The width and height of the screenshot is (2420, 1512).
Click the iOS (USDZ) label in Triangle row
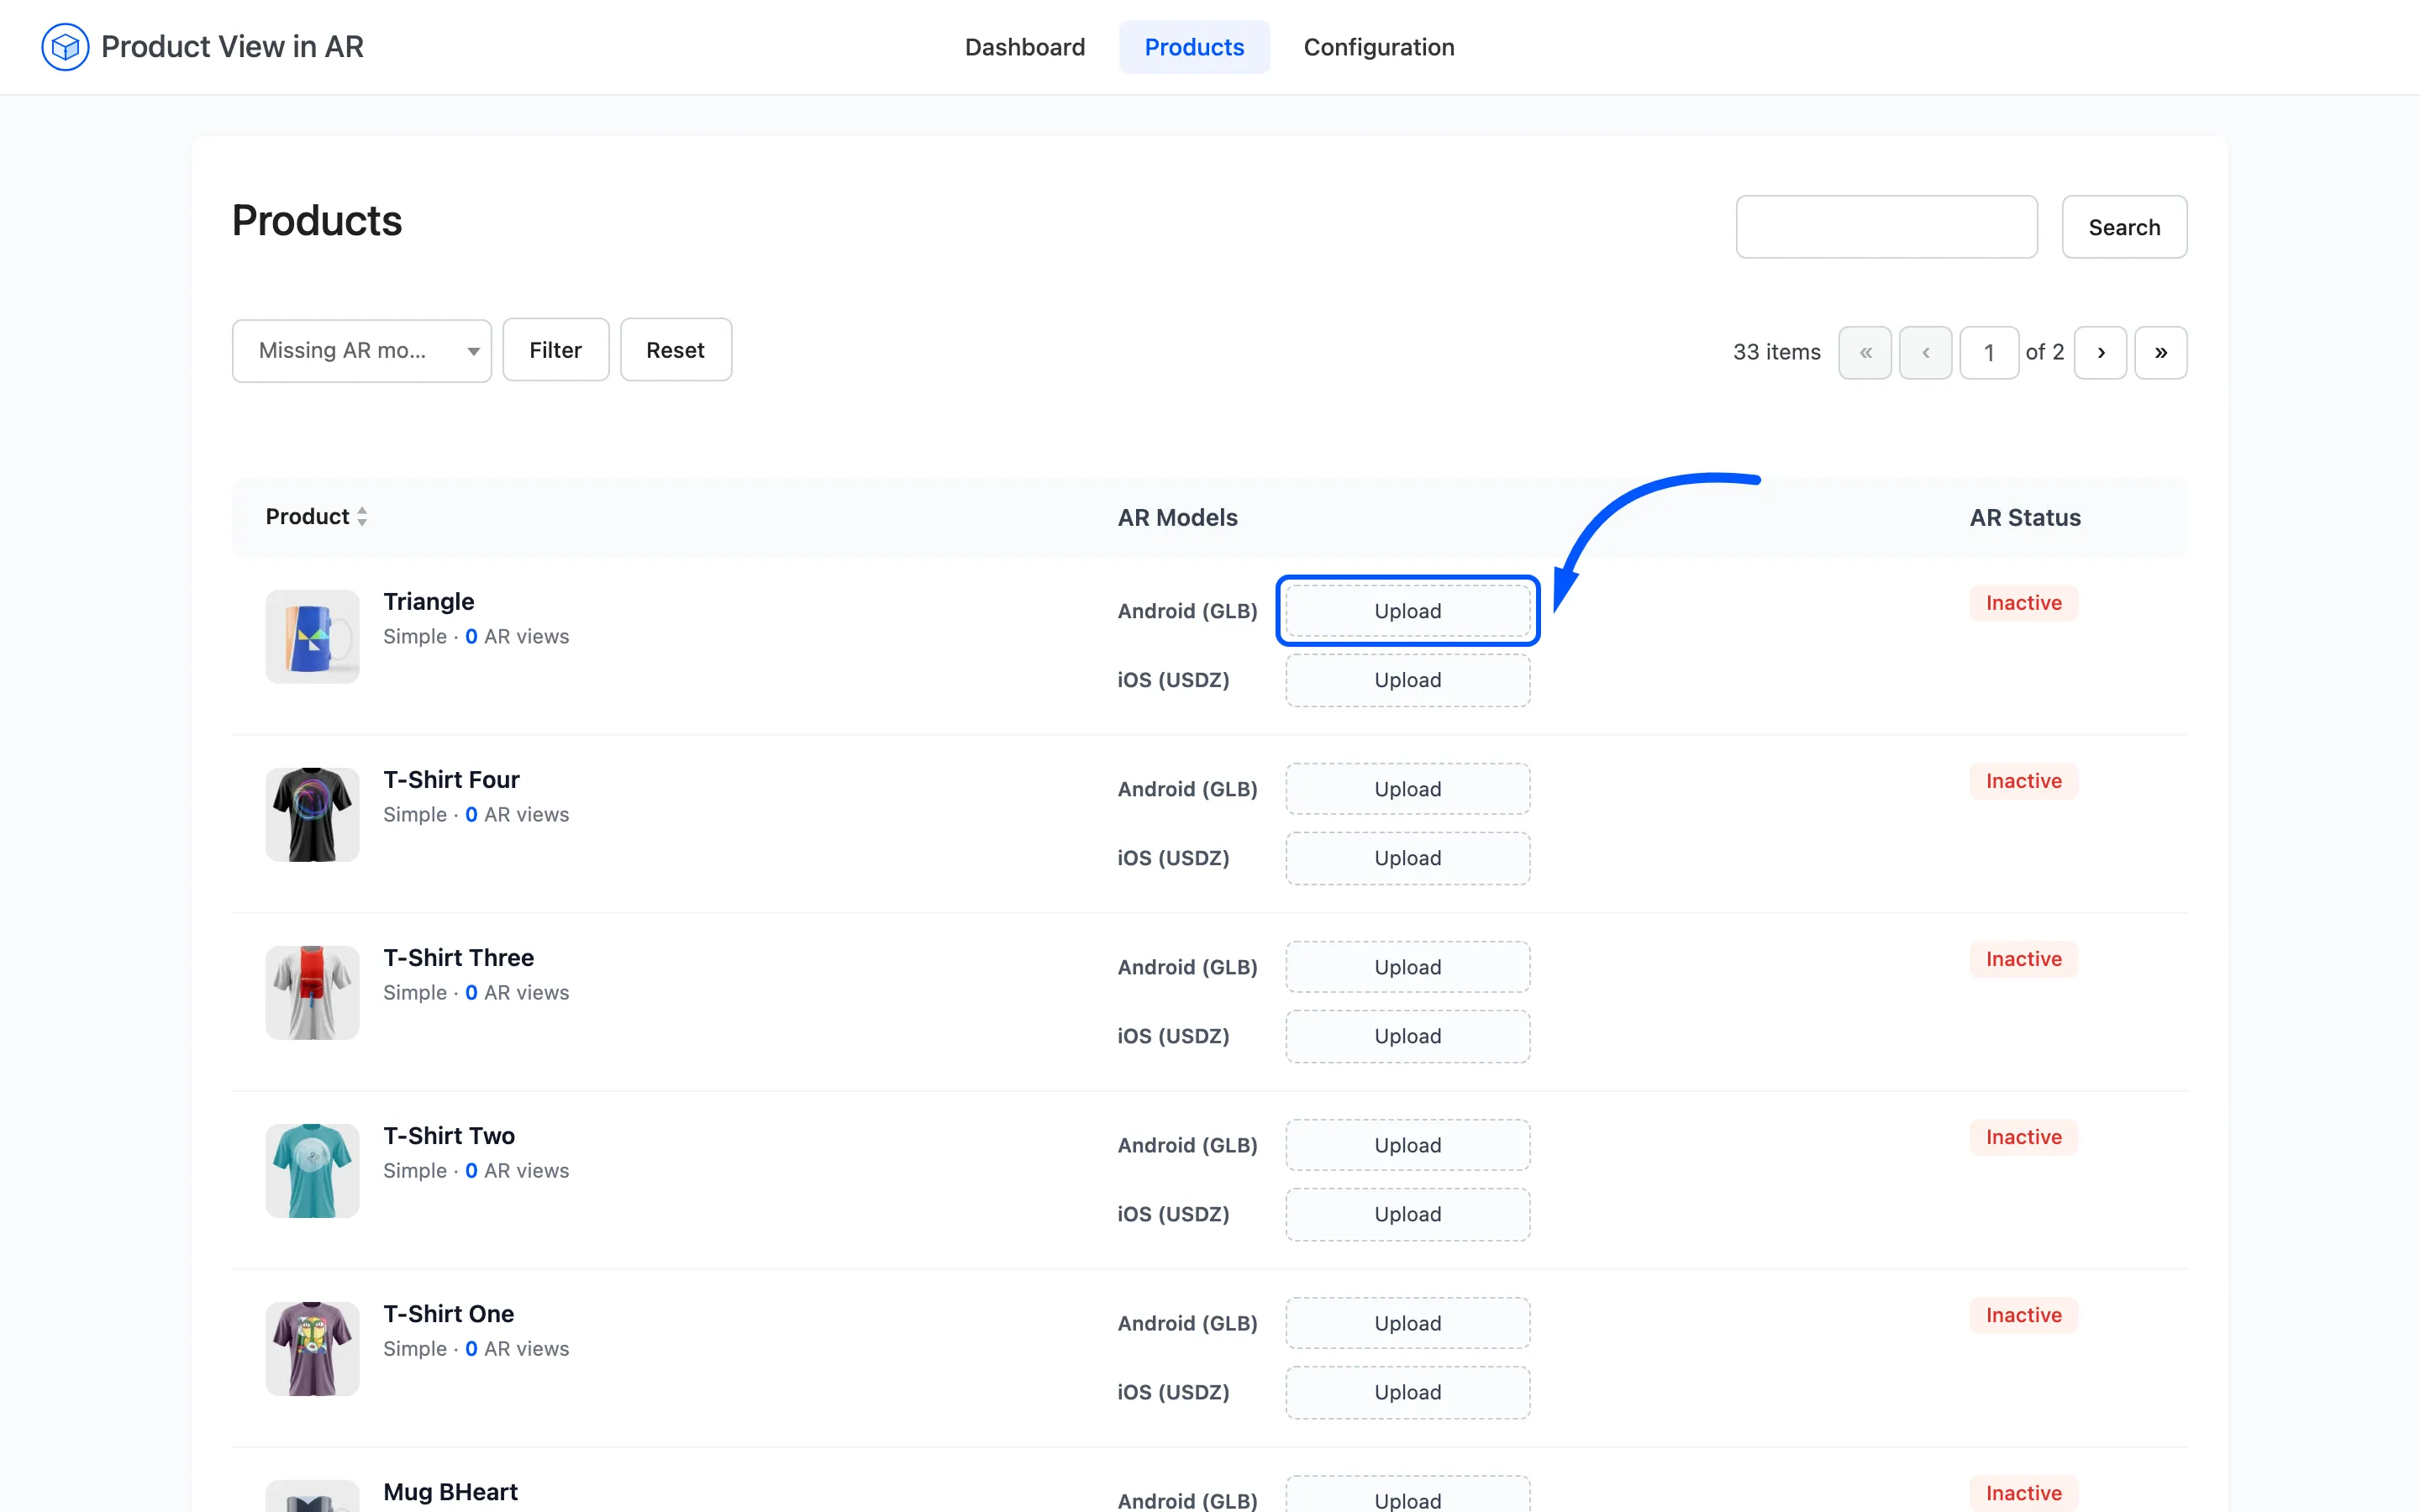pyautogui.click(x=1173, y=680)
